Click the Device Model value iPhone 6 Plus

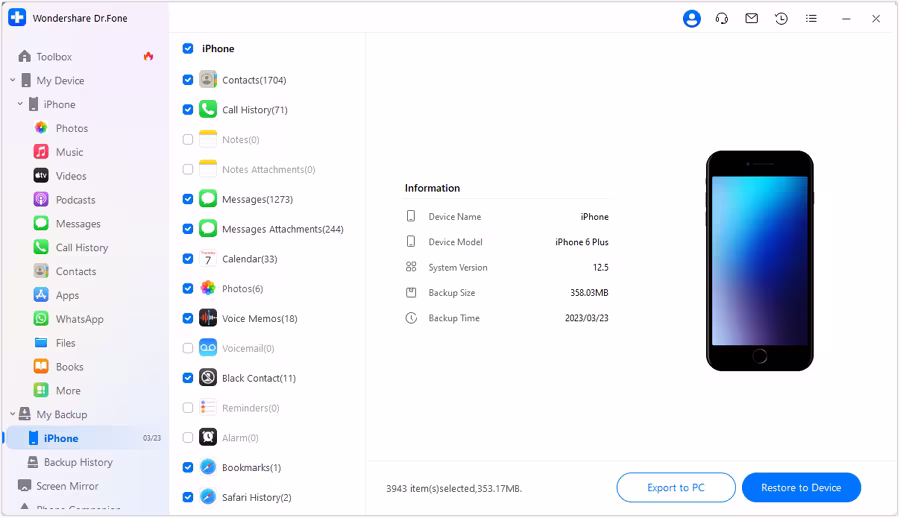581,242
